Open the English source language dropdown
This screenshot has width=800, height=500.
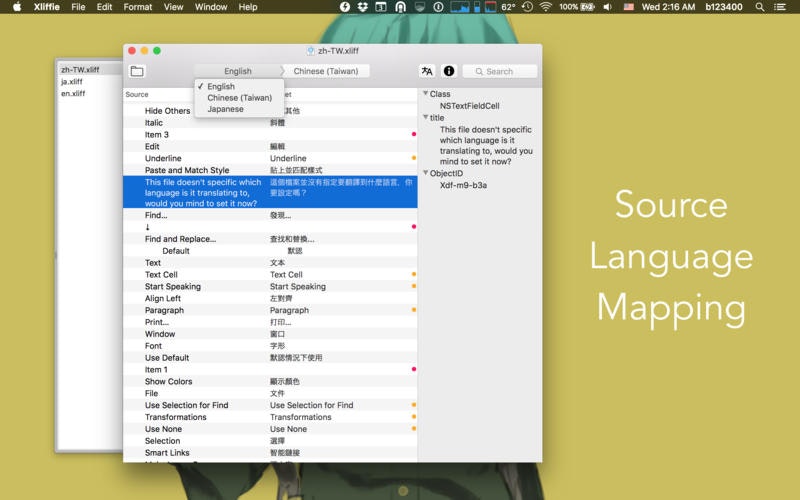point(238,71)
